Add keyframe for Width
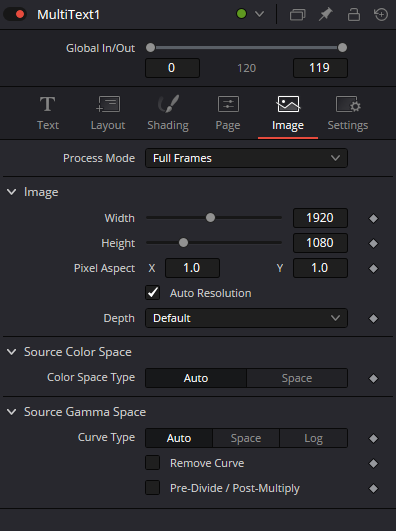 pyautogui.click(x=373, y=218)
